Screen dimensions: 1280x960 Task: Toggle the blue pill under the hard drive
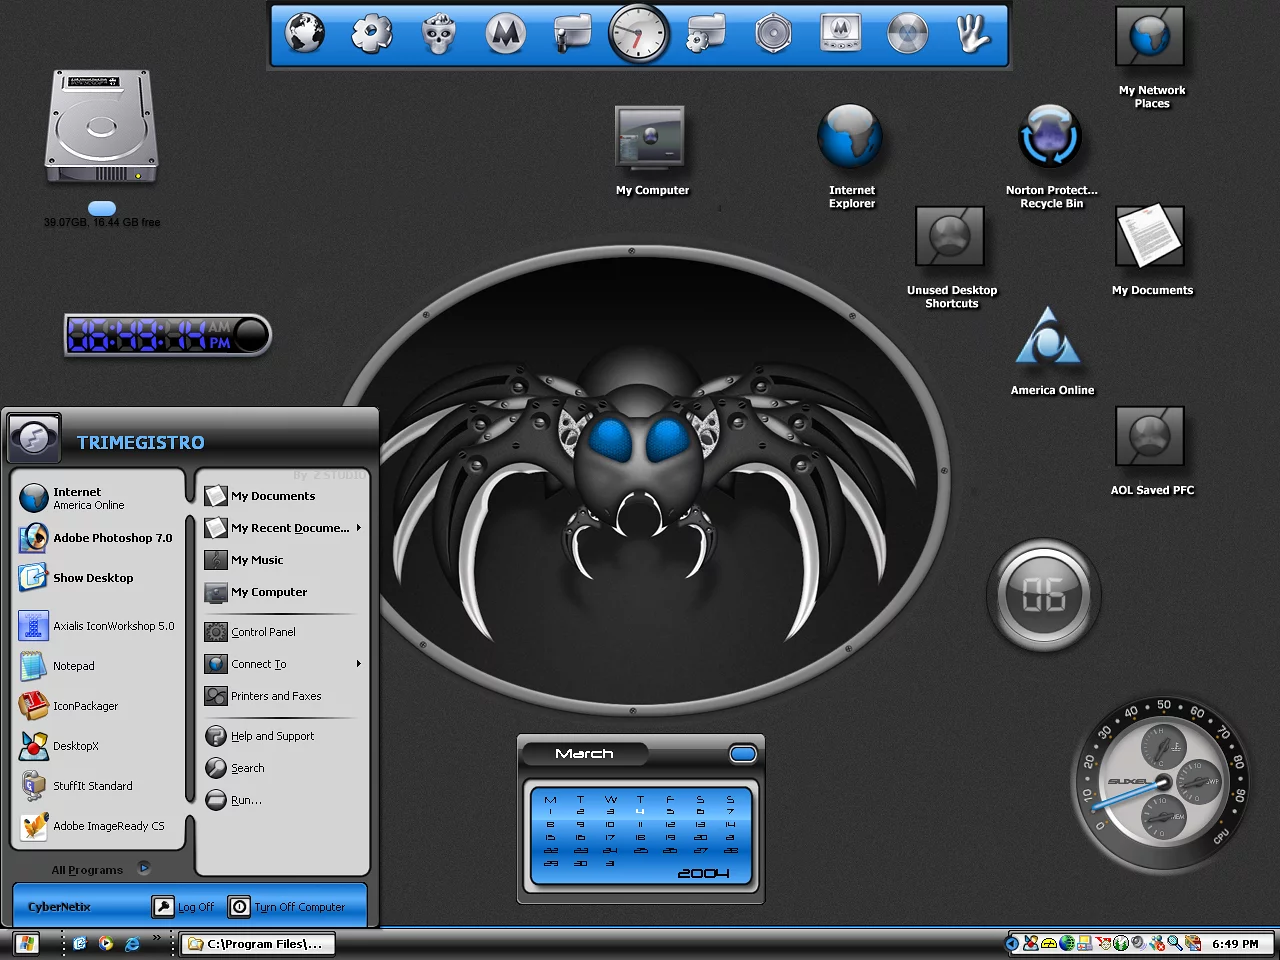[x=102, y=208]
